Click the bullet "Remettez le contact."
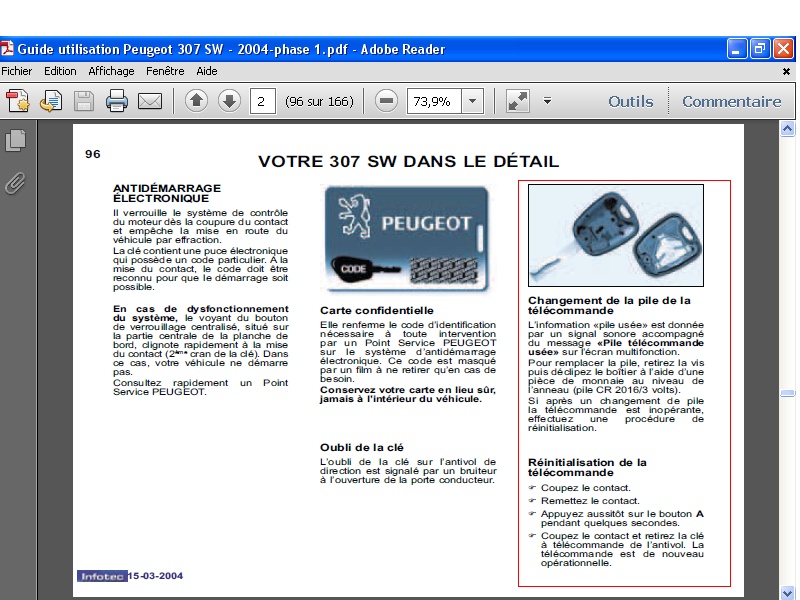The image size is (800, 600). tap(590, 501)
